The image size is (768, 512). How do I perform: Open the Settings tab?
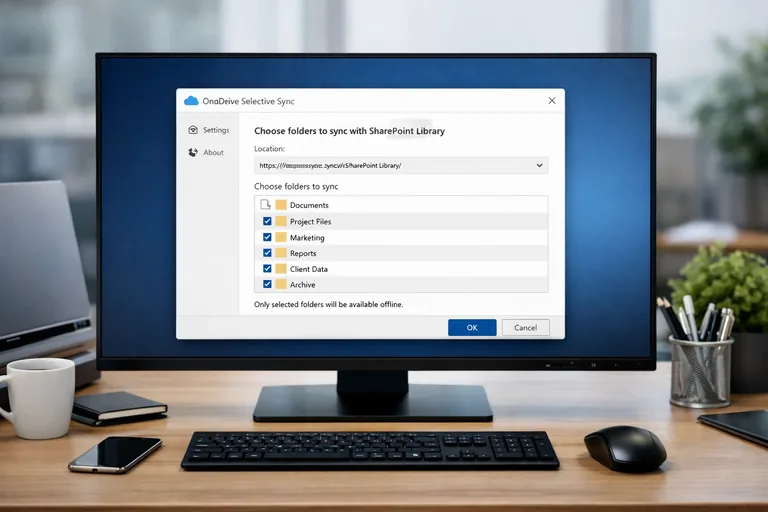point(209,130)
